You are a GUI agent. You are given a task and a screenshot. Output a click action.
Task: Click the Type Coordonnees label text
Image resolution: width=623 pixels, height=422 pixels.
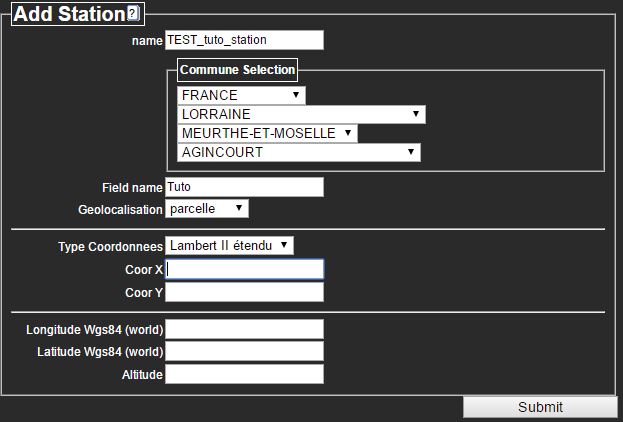click(110, 246)
